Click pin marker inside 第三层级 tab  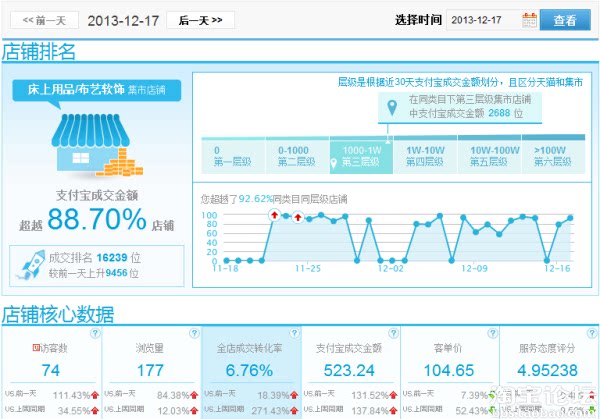pos(334,163)
